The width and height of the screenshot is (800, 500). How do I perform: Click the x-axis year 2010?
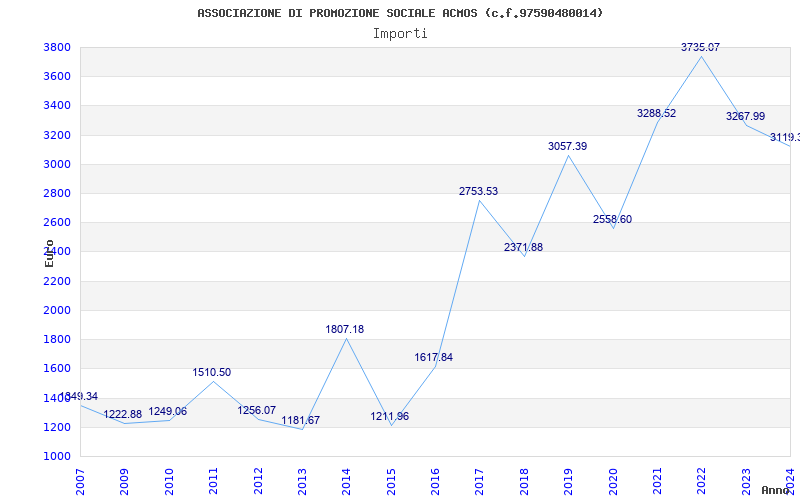(169, 482)
